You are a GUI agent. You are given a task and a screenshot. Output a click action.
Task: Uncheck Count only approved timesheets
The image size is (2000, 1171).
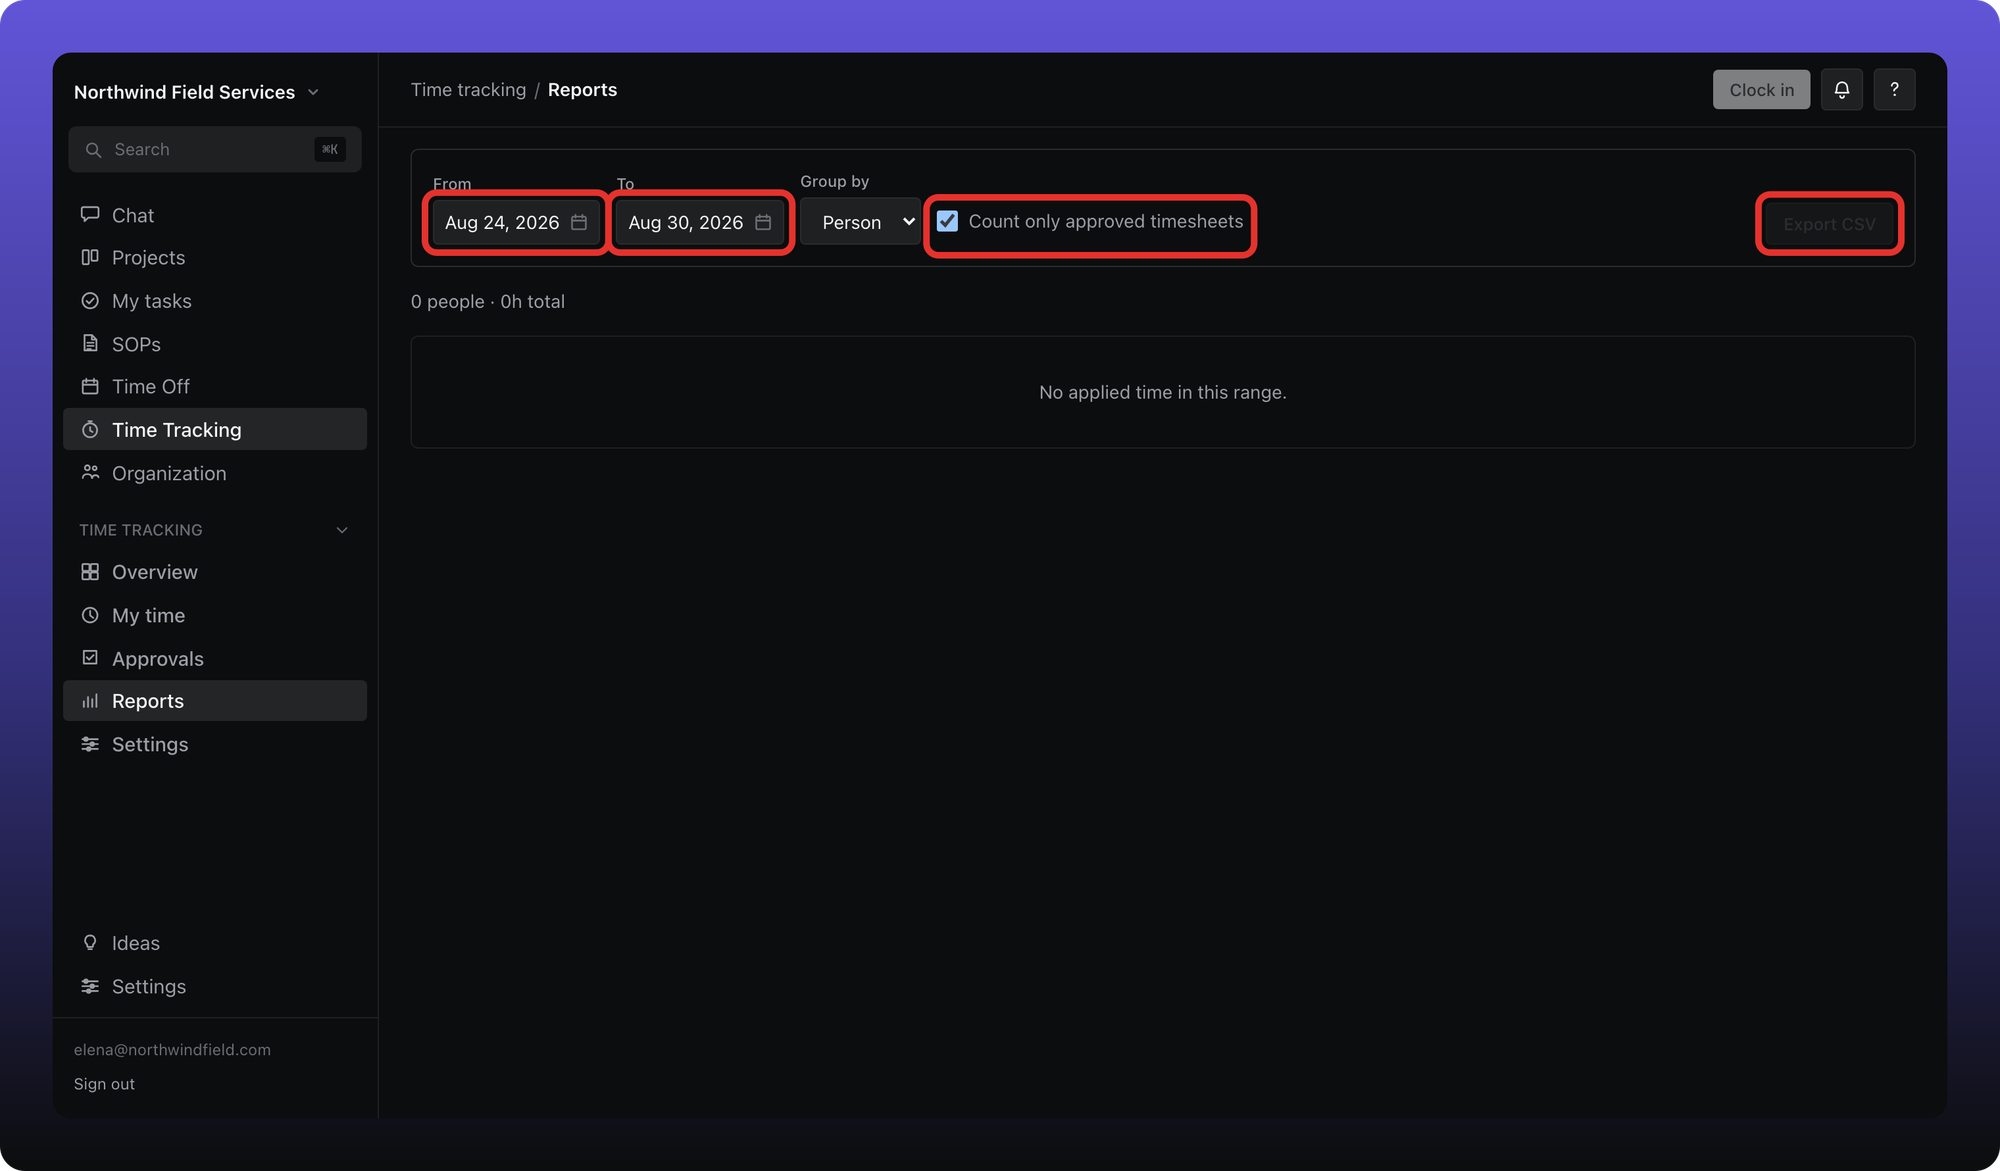tap(947, 221)
